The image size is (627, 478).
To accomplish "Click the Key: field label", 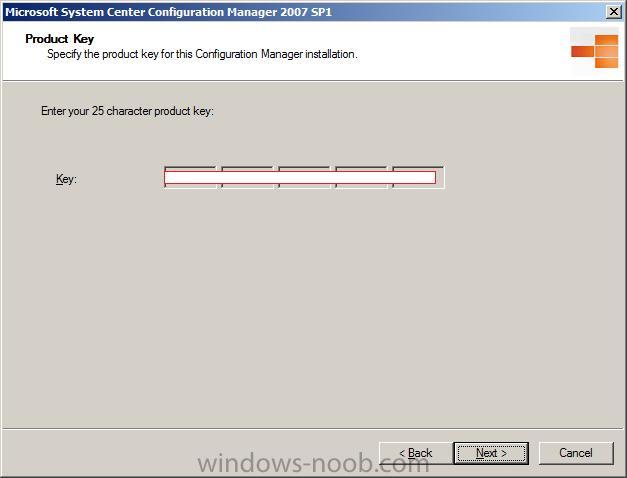I will point(66,179).
